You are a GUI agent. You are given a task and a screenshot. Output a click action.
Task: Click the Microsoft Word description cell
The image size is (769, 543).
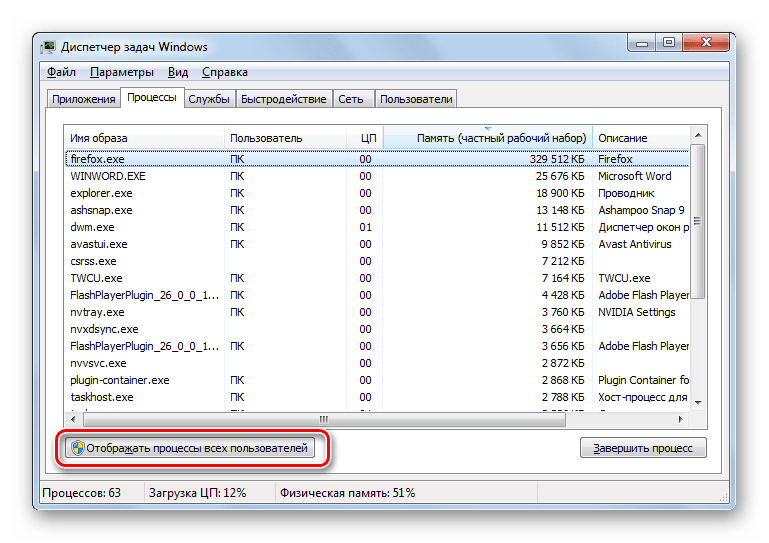(635, 176)
